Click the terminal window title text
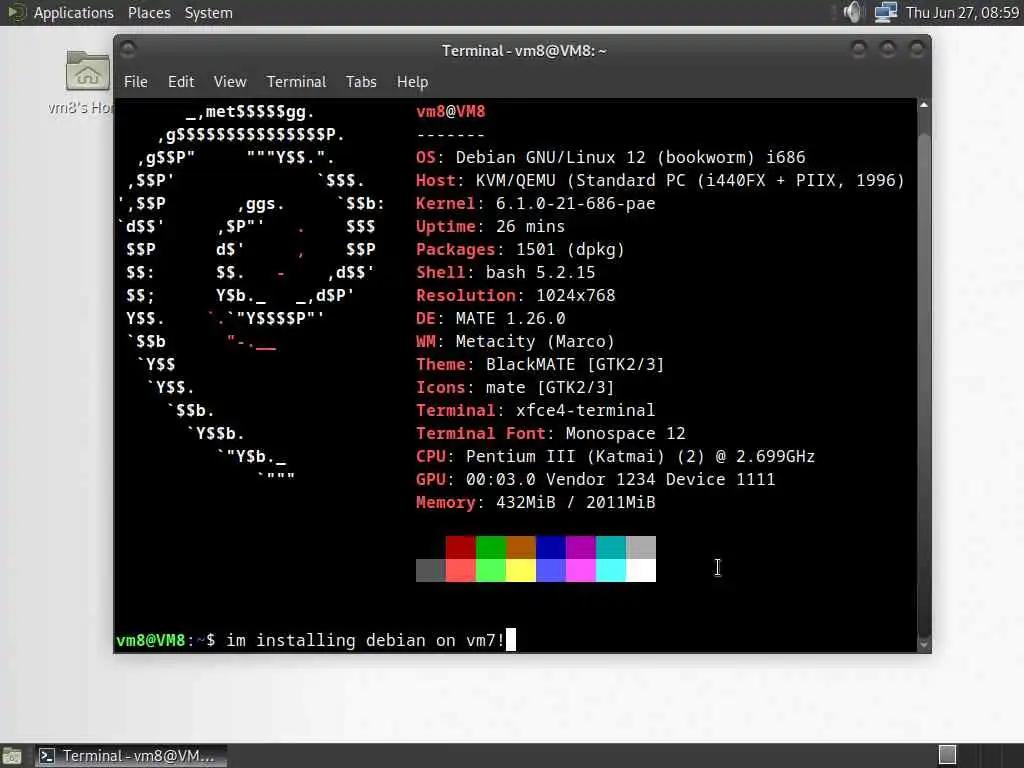 (524, 50)
